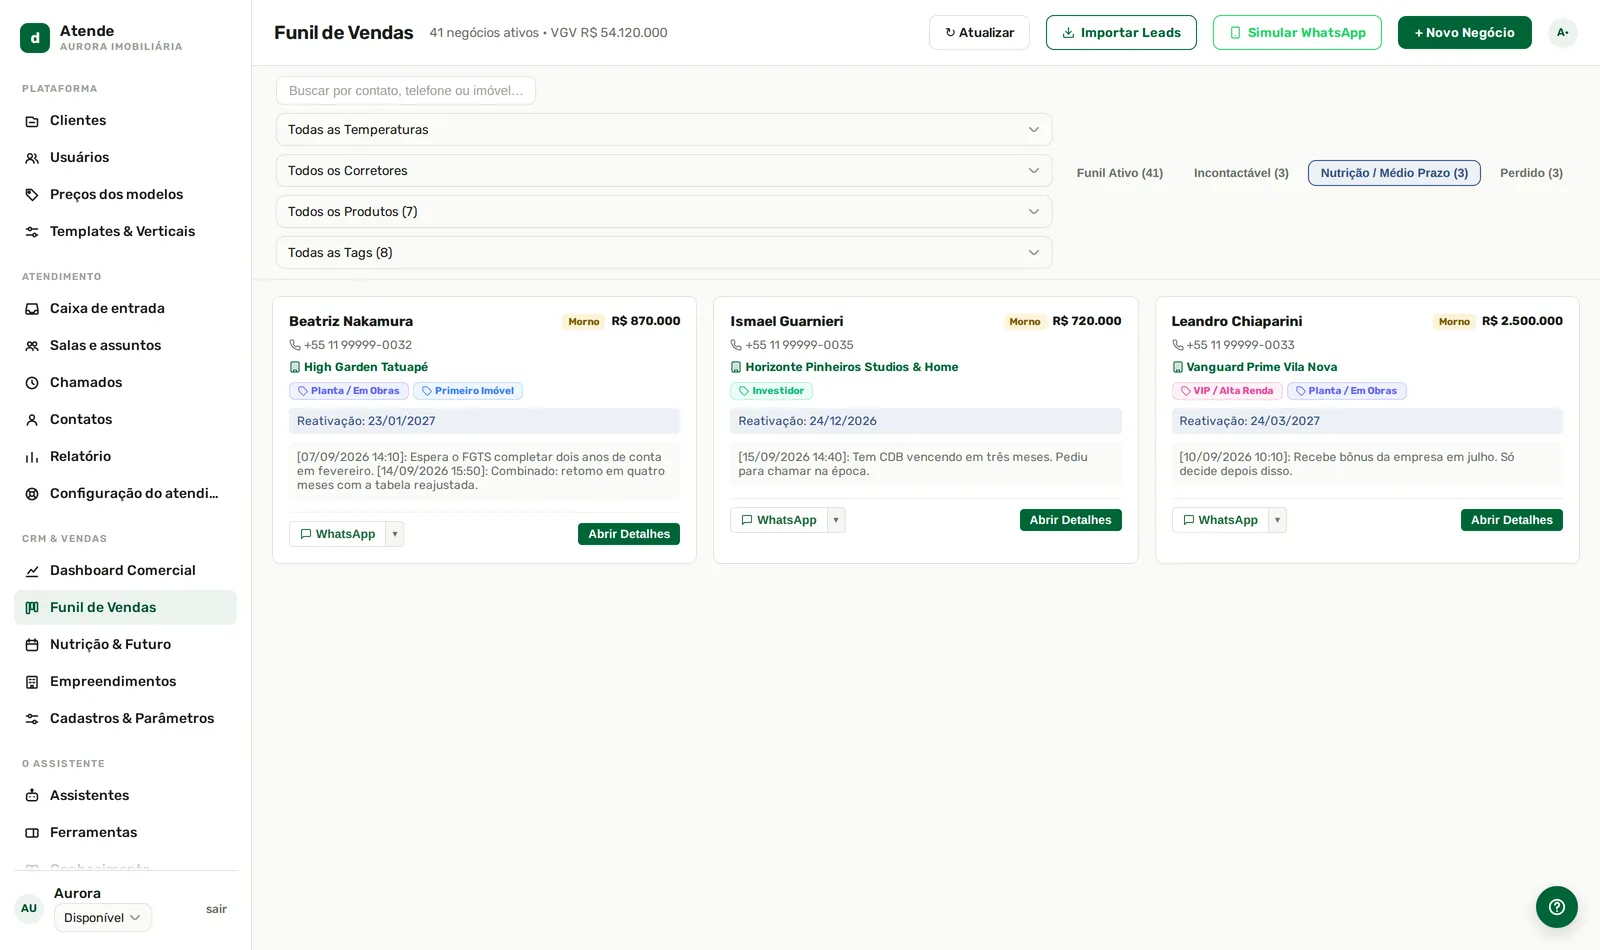Expand the Todas as Tags (8) dropdown
Viewport: 1600px width, 950px height.
[664, 253]
